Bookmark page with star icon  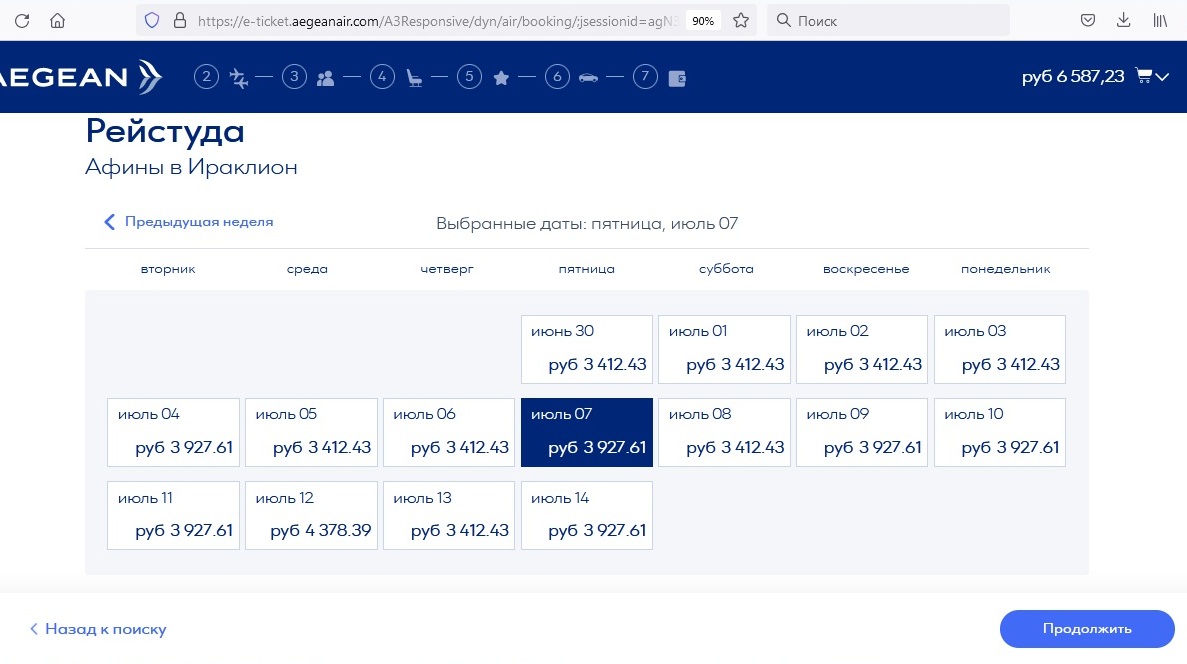740,20
